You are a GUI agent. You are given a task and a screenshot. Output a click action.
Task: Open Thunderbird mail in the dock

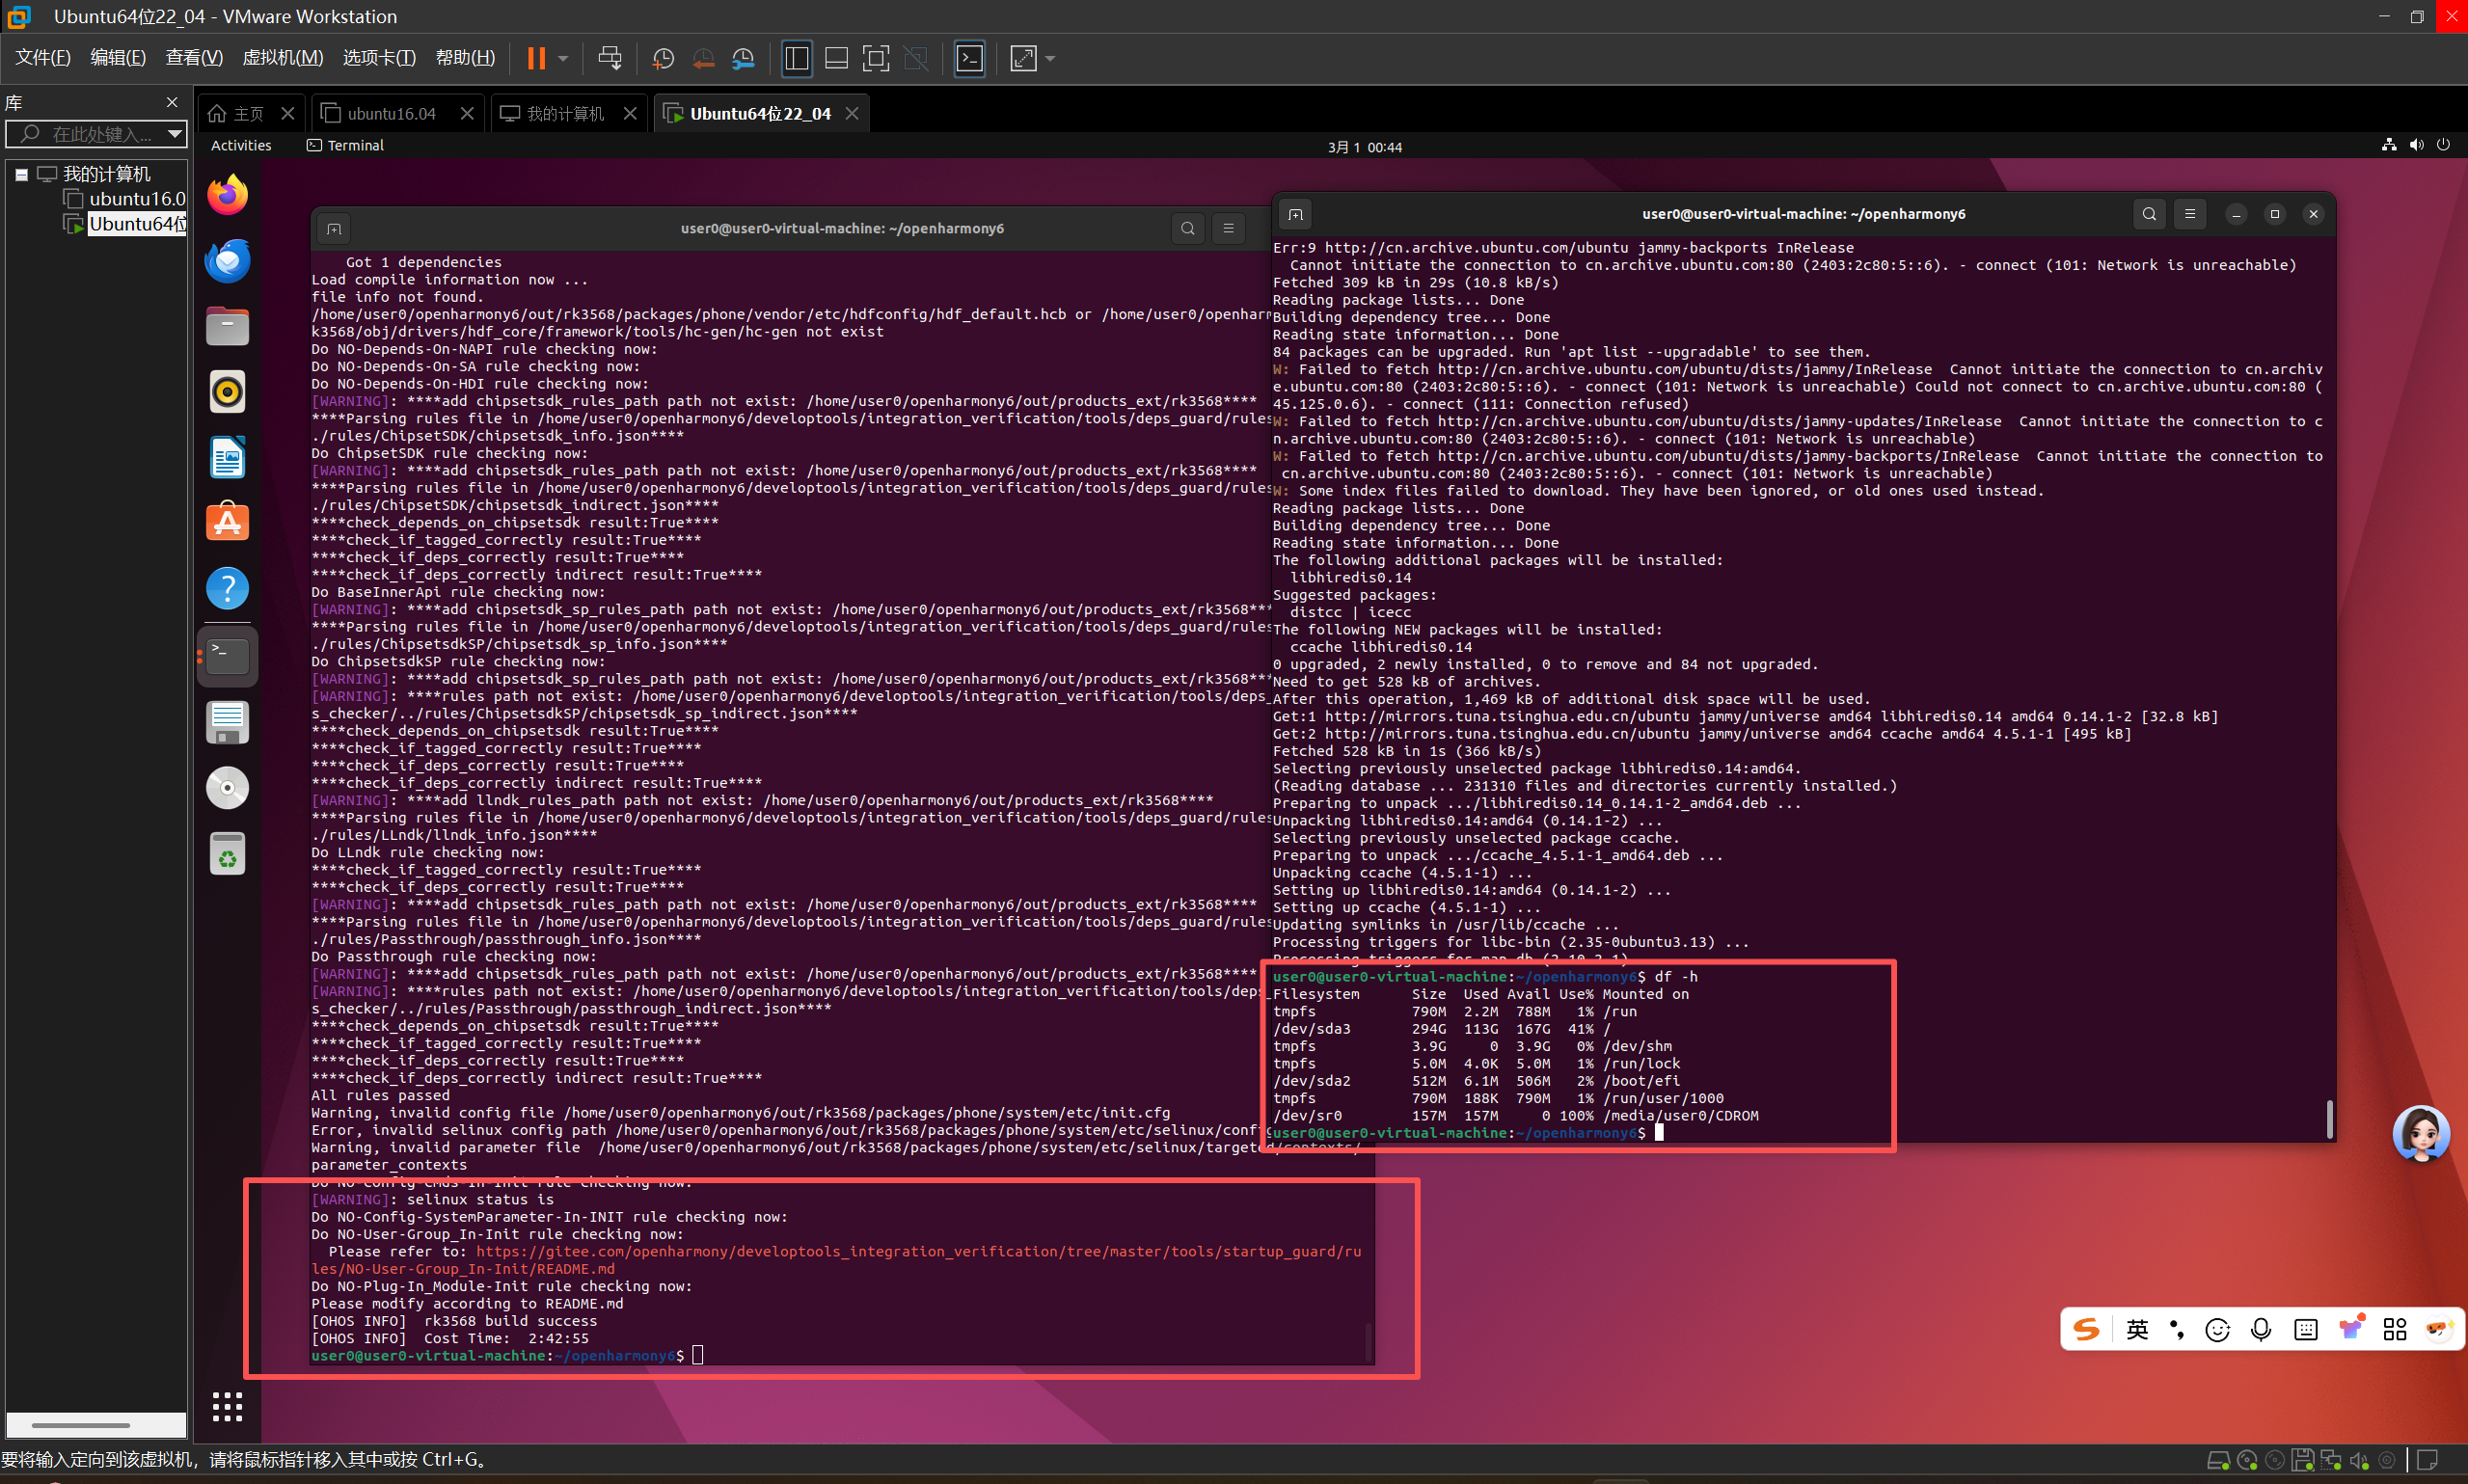coord(227,261)
